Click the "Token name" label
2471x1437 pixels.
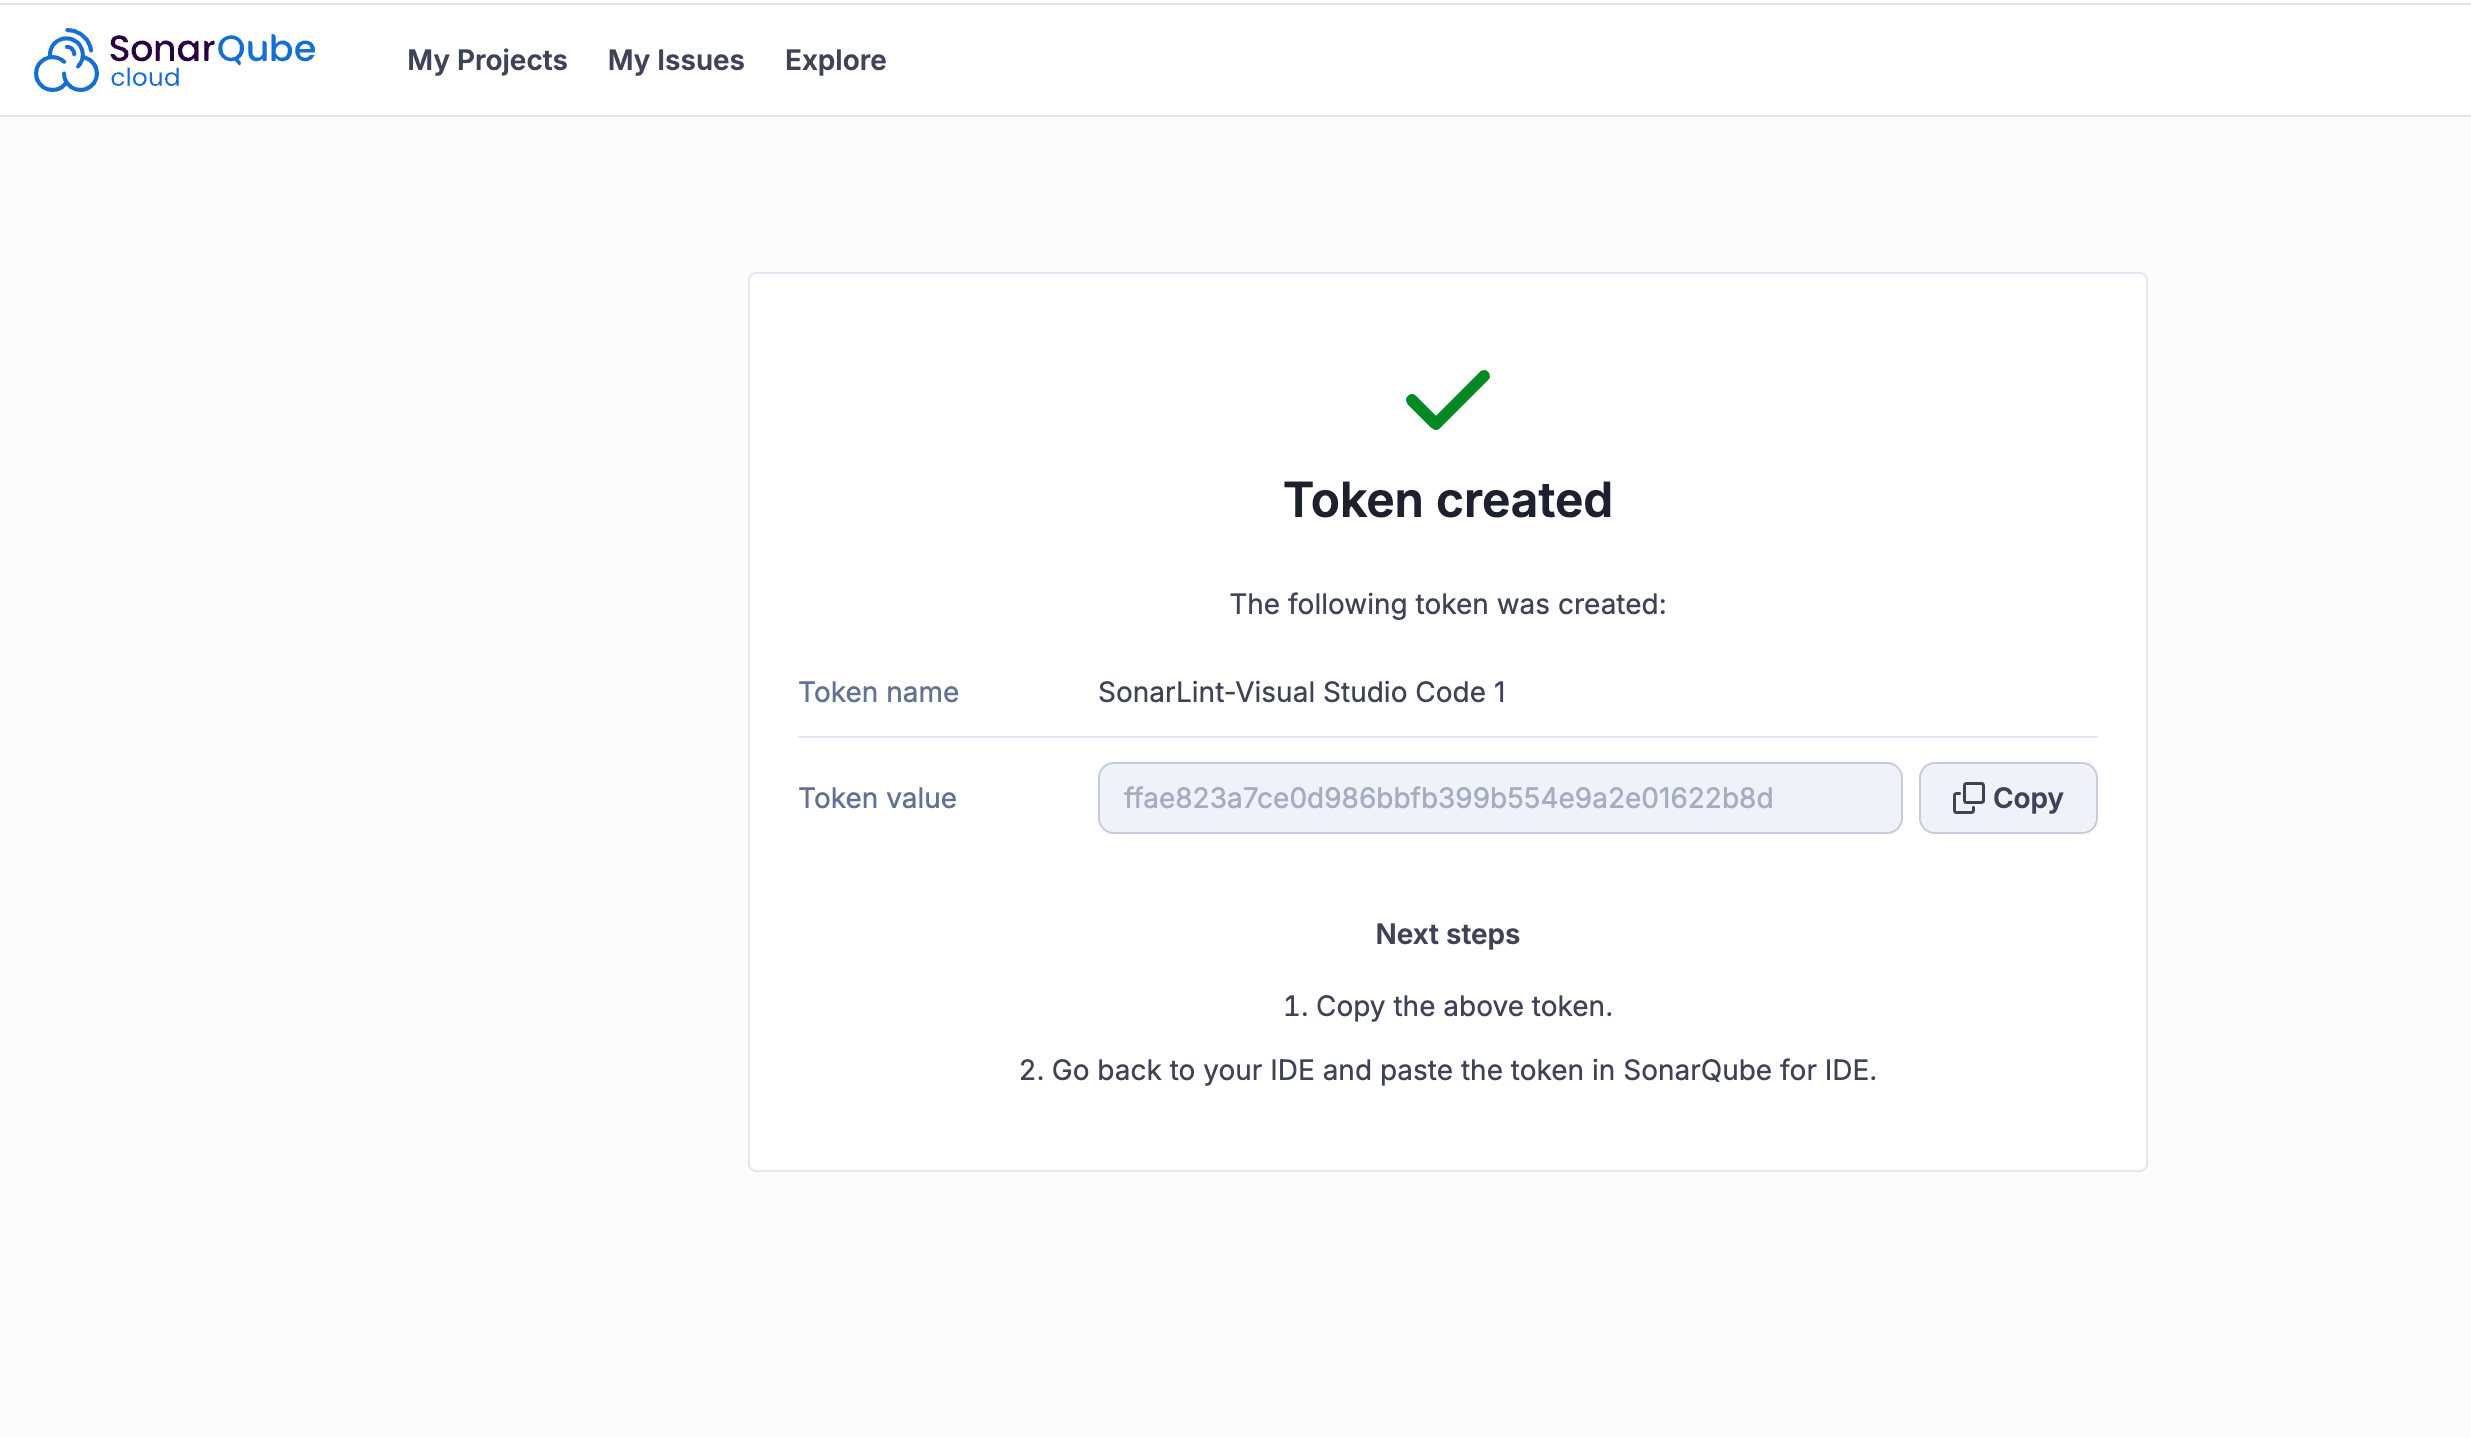(878, 692)
